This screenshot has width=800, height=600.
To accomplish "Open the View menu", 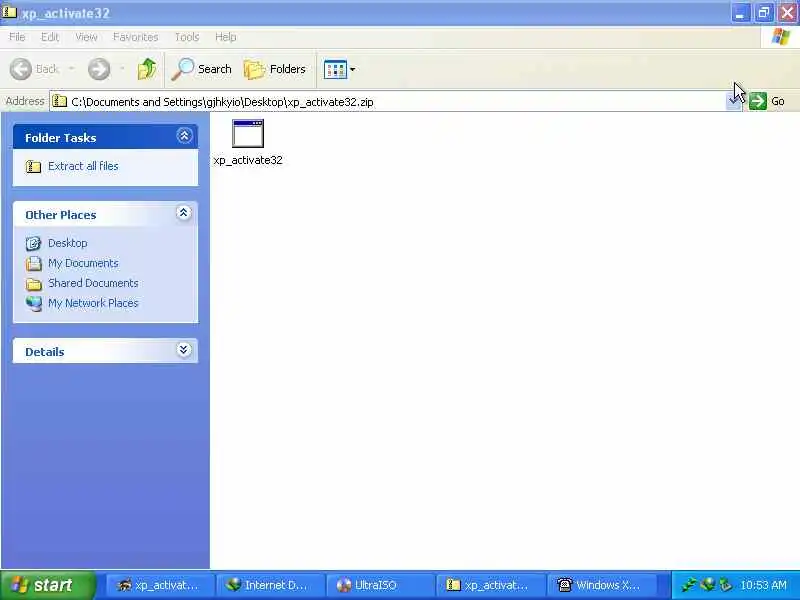I will (86, 37).
